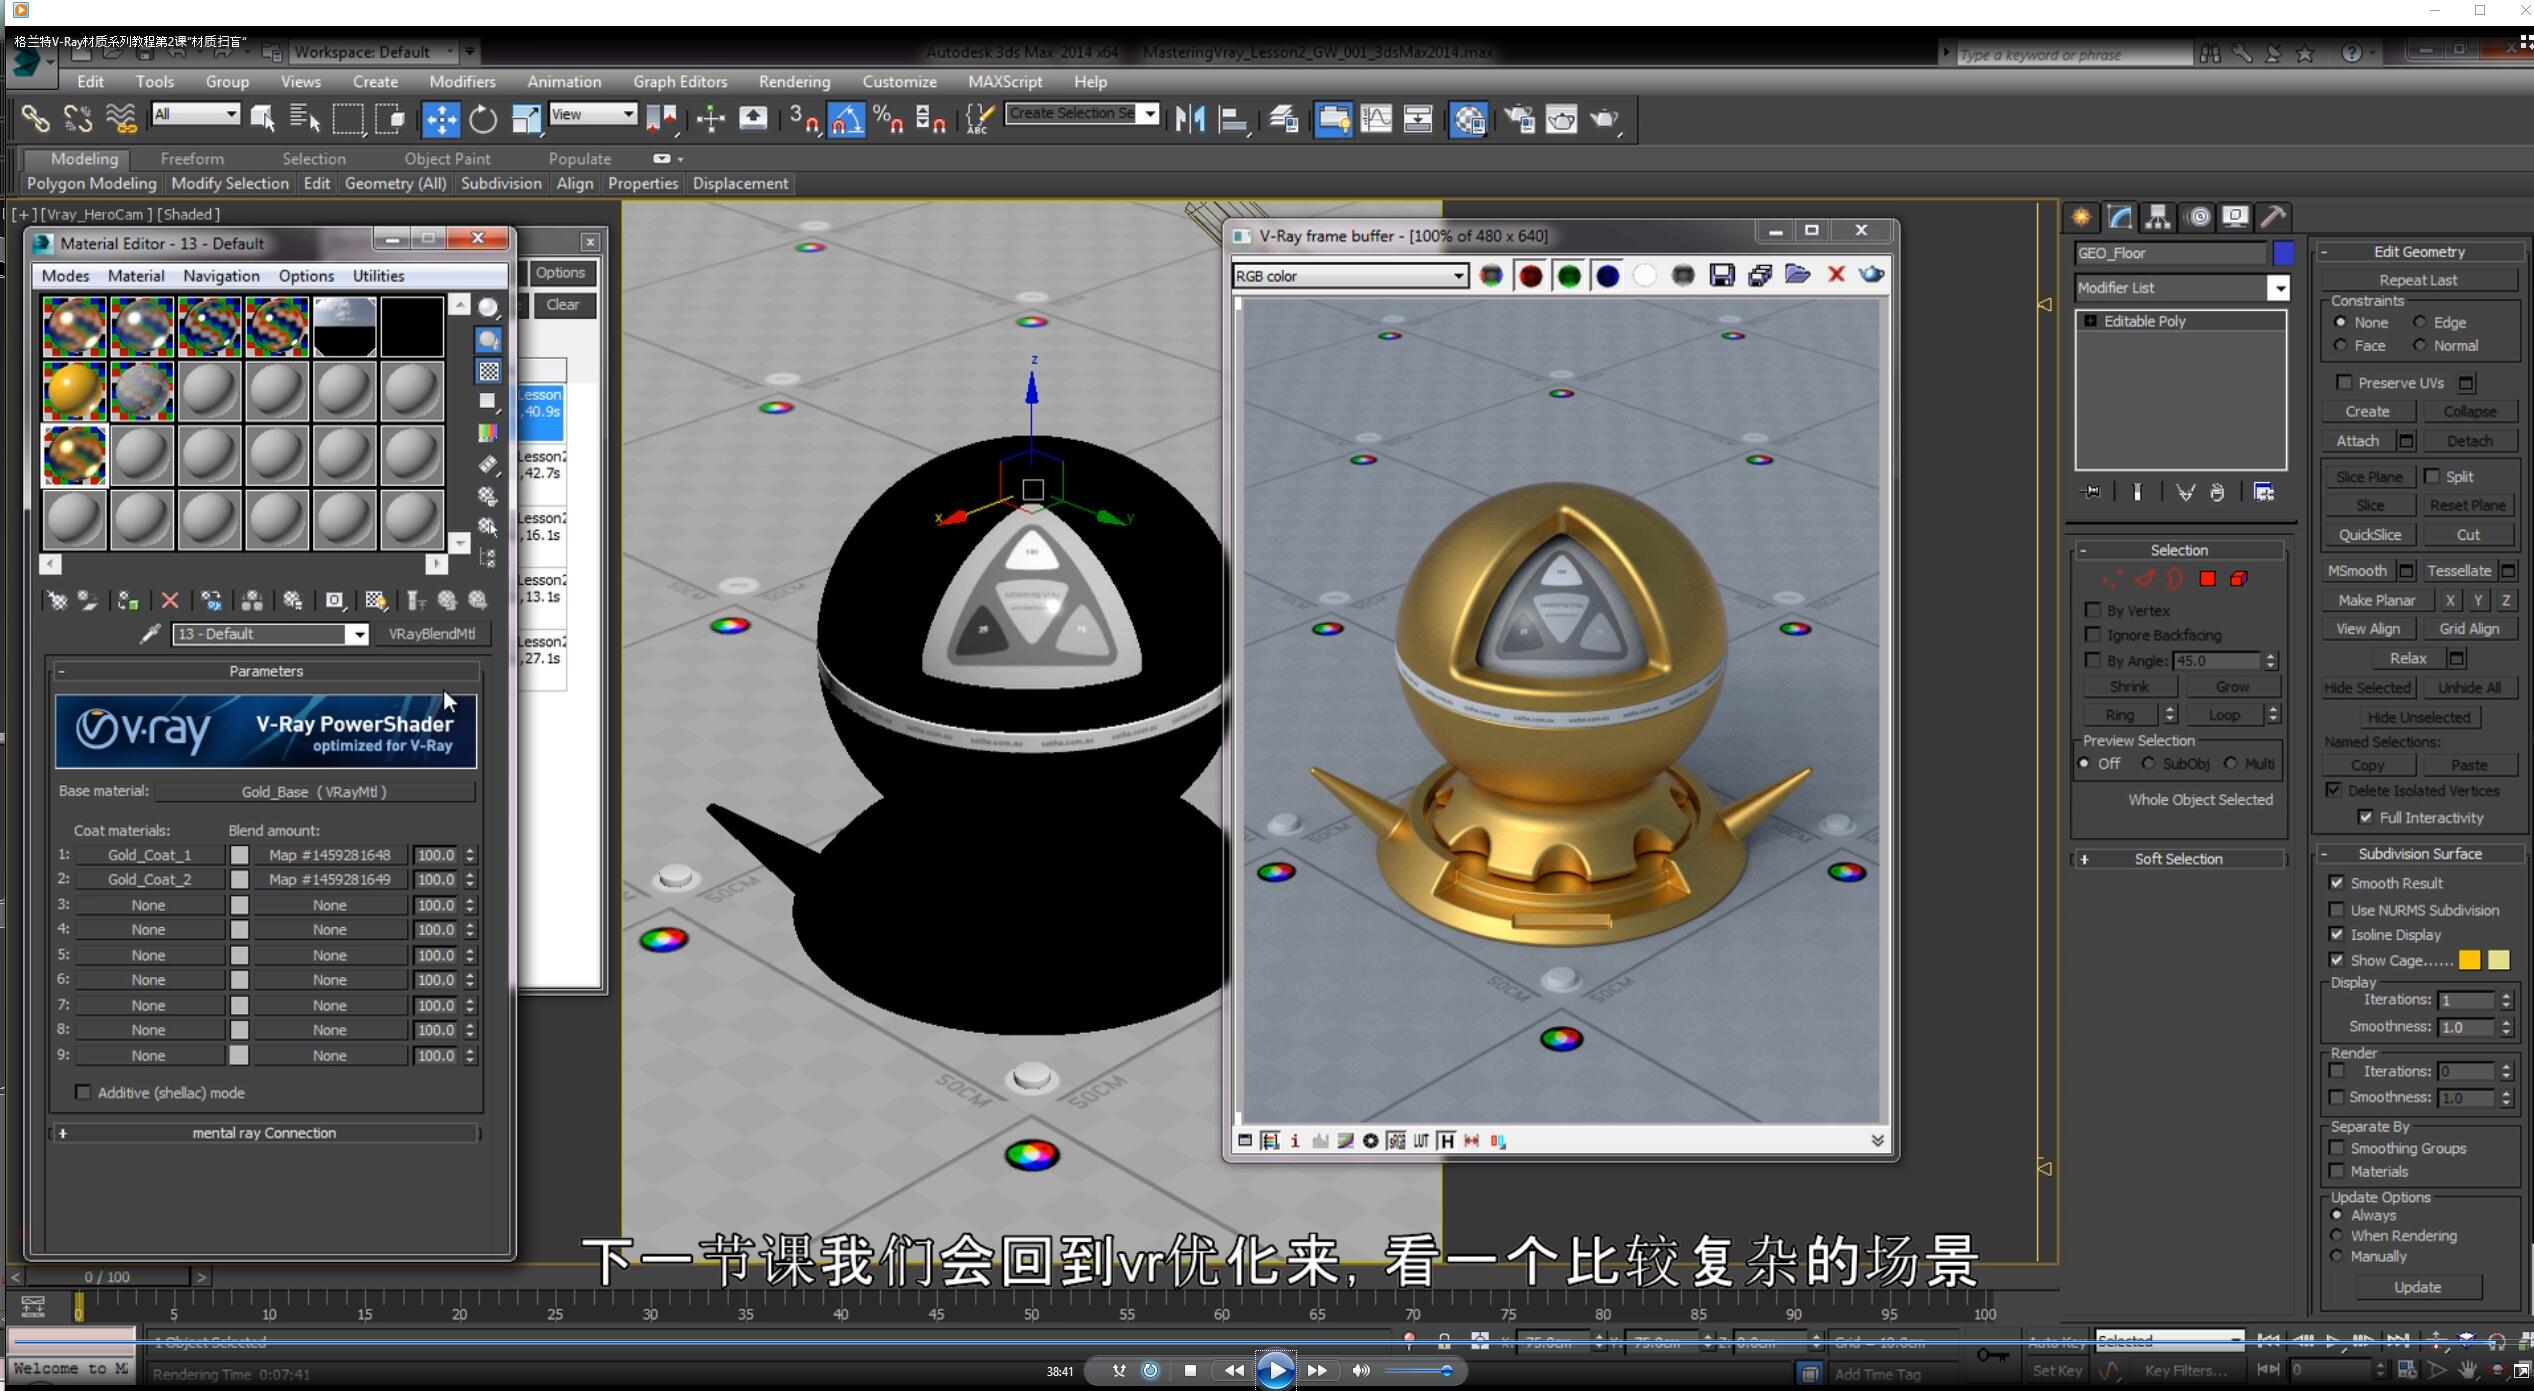Image resolution: width=2534 pixels, height=1391 pixels.
Task: Load image in V-Ray frame buffer
Action: point(1797,274)
